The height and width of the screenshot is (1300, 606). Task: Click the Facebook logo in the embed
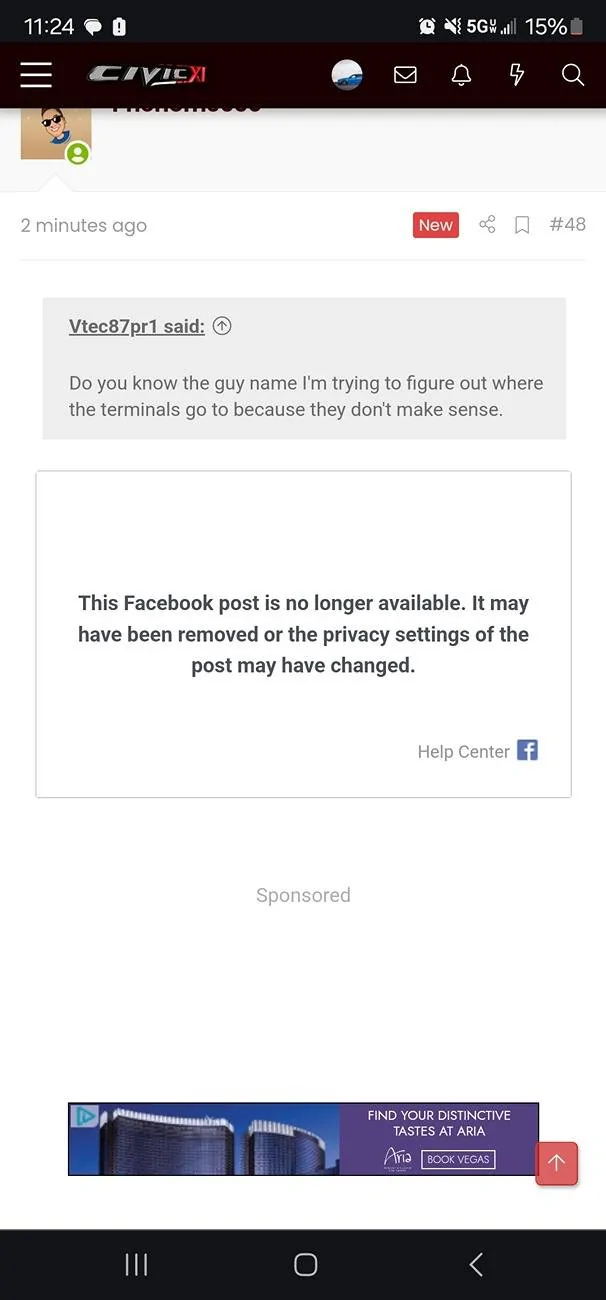(x=527, y=750)
